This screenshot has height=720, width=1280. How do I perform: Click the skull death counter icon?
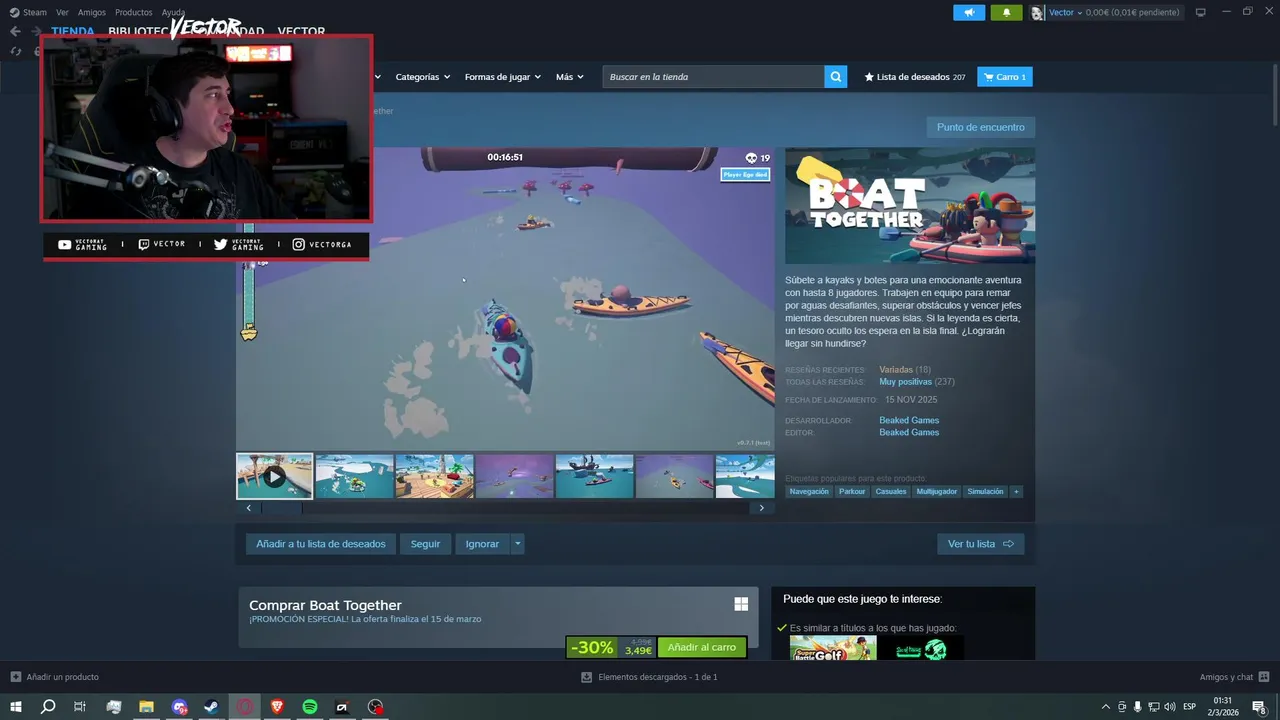tap(751, 158)
